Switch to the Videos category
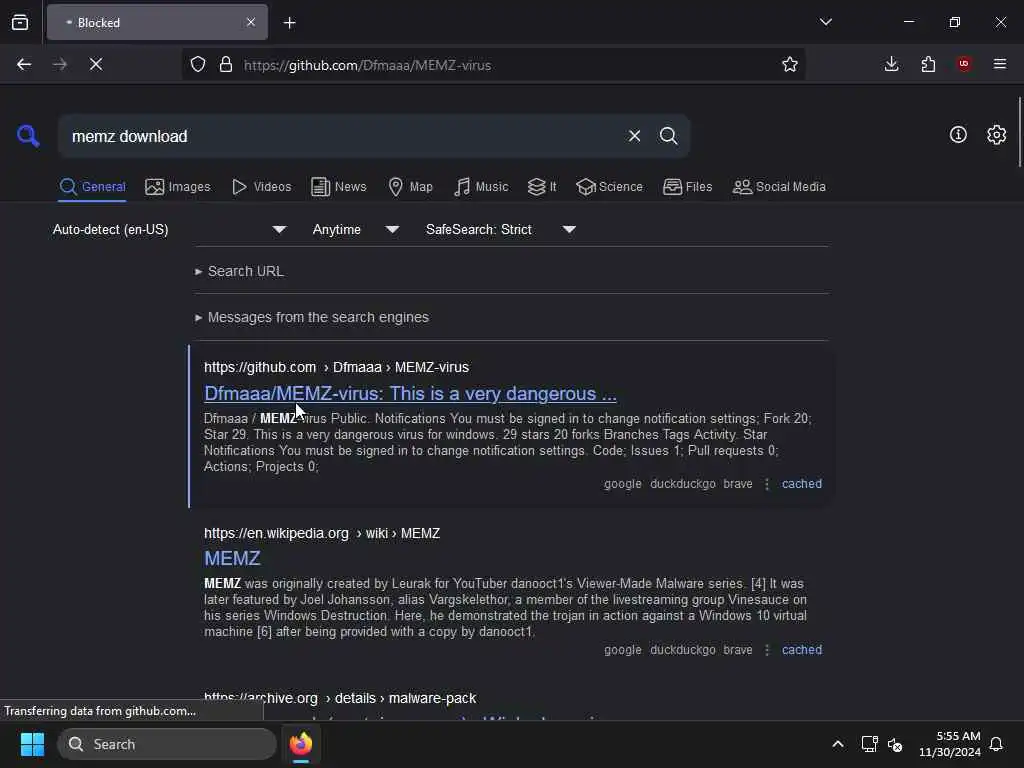Image resolution: width=1024 pixels, height=768 pixels. [261, 187]
